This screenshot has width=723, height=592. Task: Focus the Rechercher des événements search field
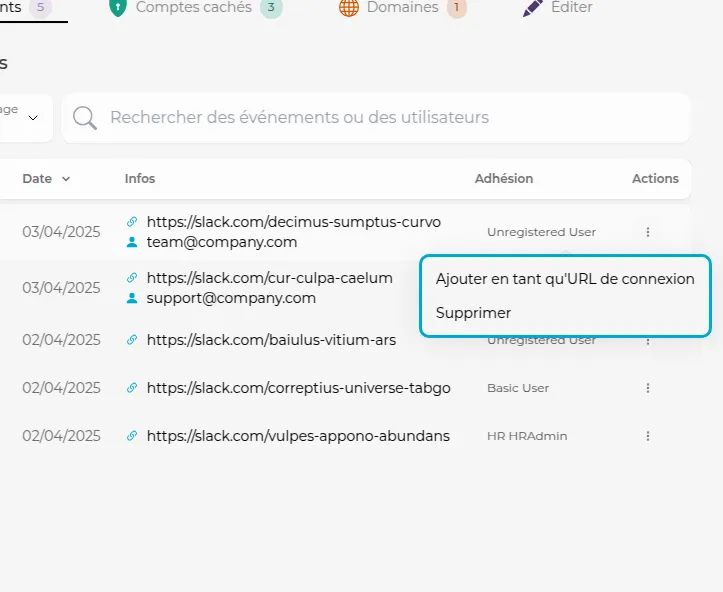coord(376,118)
